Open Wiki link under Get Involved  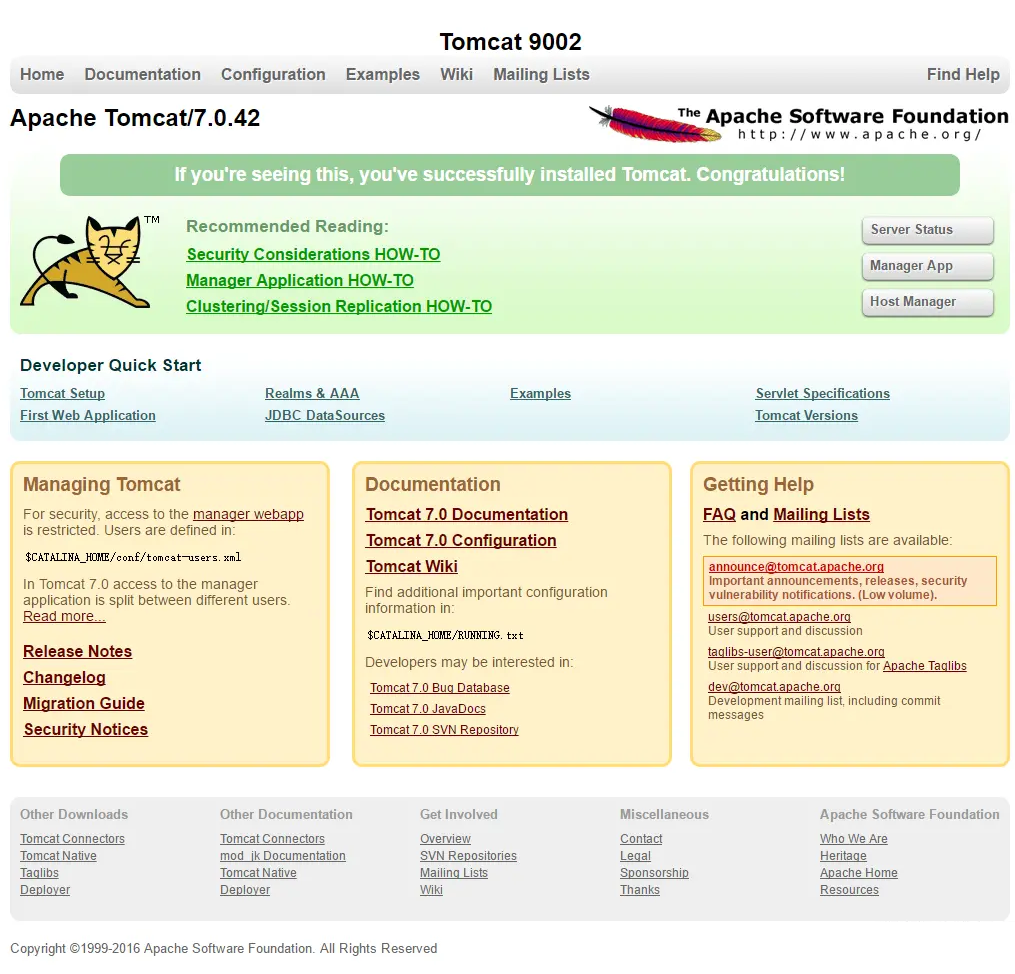(x=431, y=890)
